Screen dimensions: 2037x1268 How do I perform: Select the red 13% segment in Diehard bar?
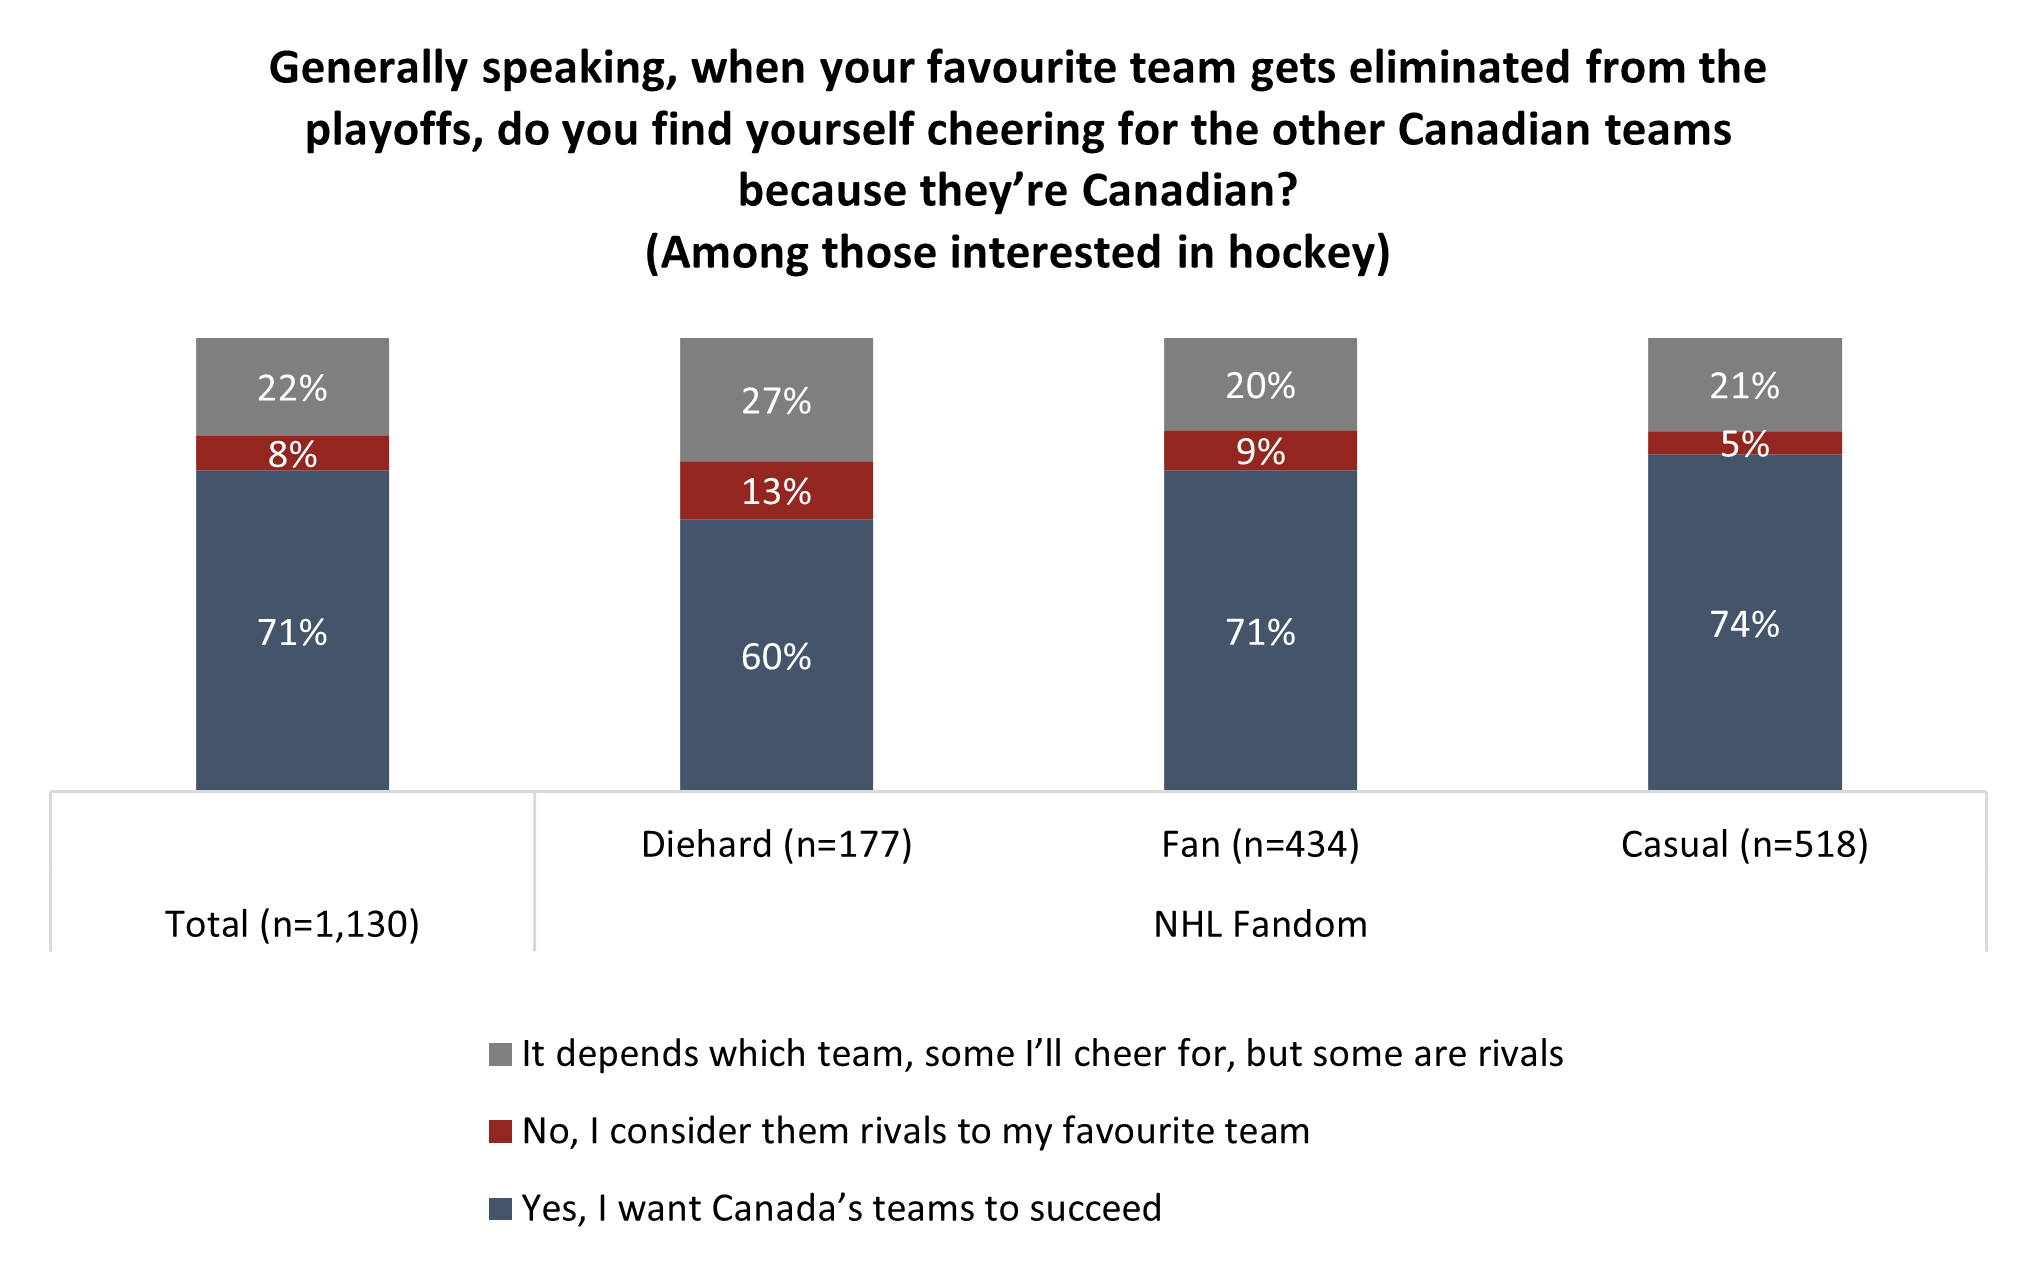pos(776,491)
